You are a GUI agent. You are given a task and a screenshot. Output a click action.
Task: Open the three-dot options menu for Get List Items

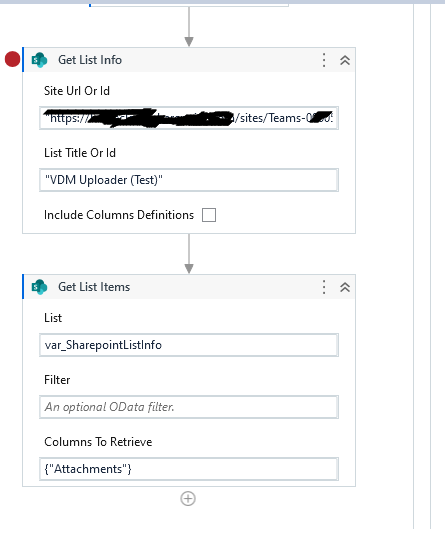click(324, 287)
